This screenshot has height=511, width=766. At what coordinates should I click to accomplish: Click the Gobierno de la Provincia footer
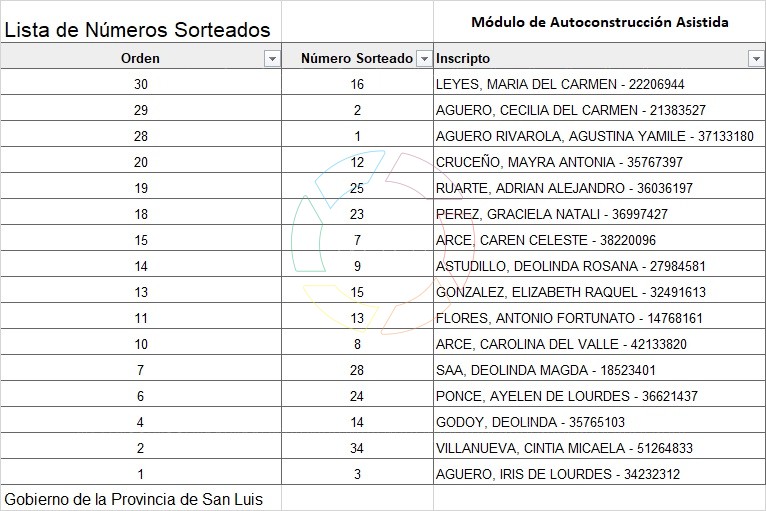(x=134, y=498)
